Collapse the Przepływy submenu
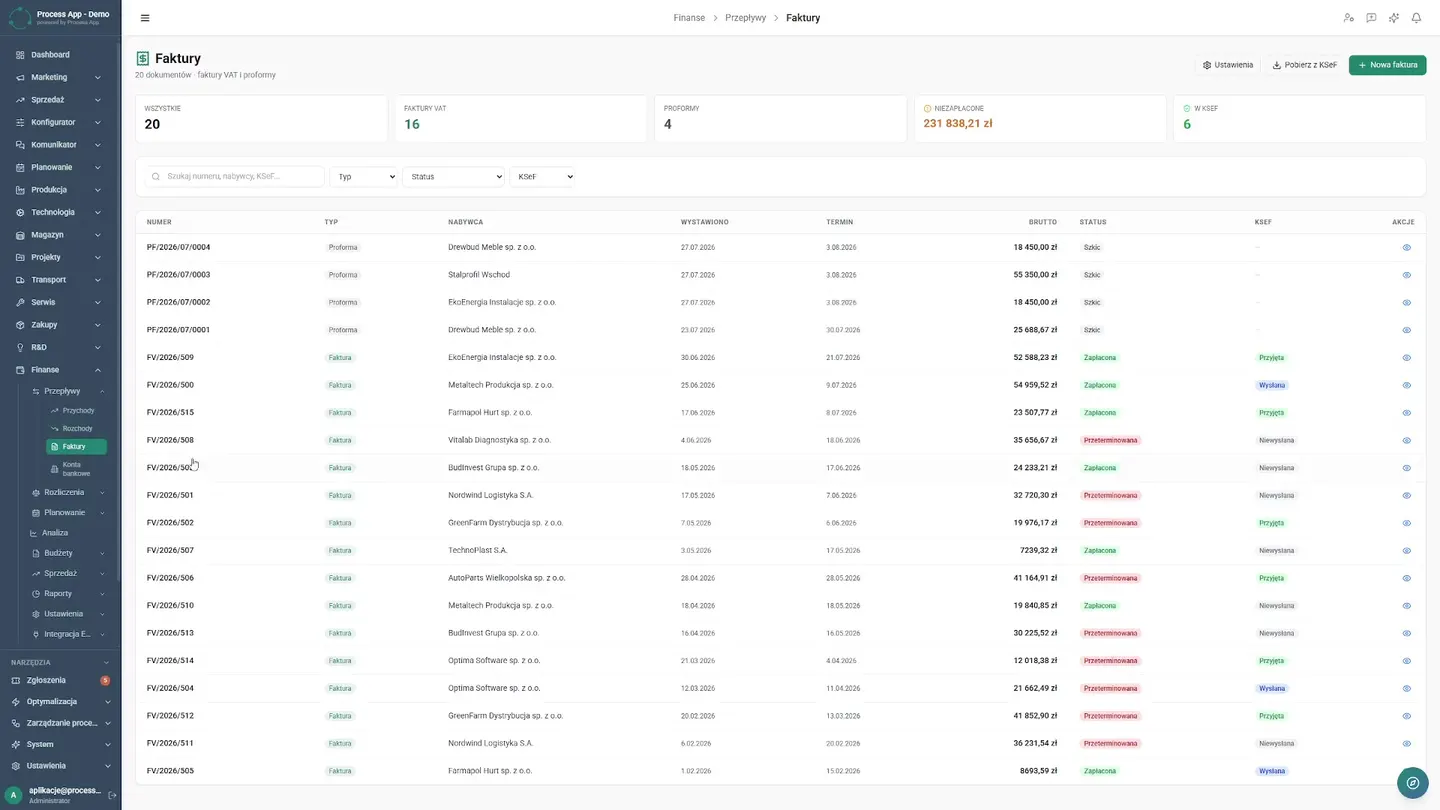Image resolution: width=1440 pixels, height=810 pixels. 68,391
